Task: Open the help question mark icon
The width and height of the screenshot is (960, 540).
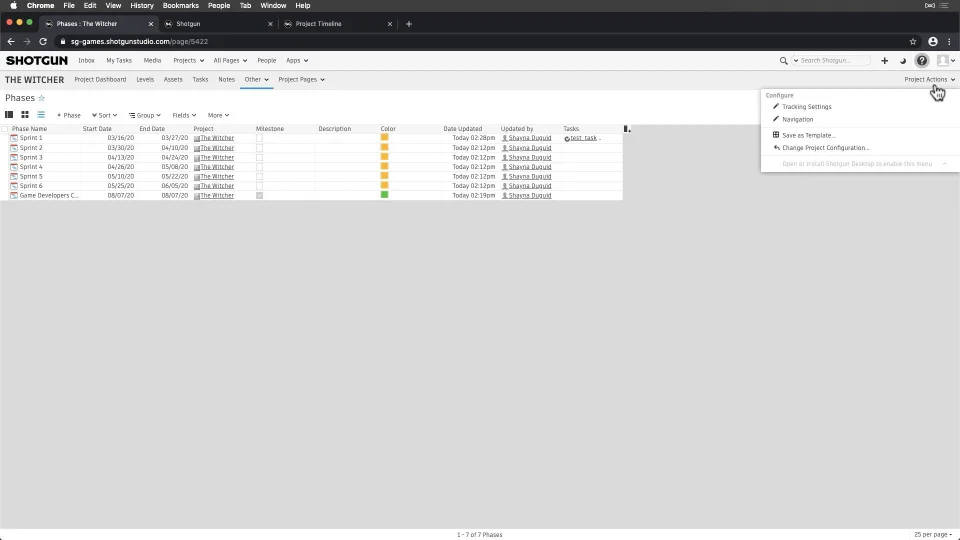Action: [921, 61]
